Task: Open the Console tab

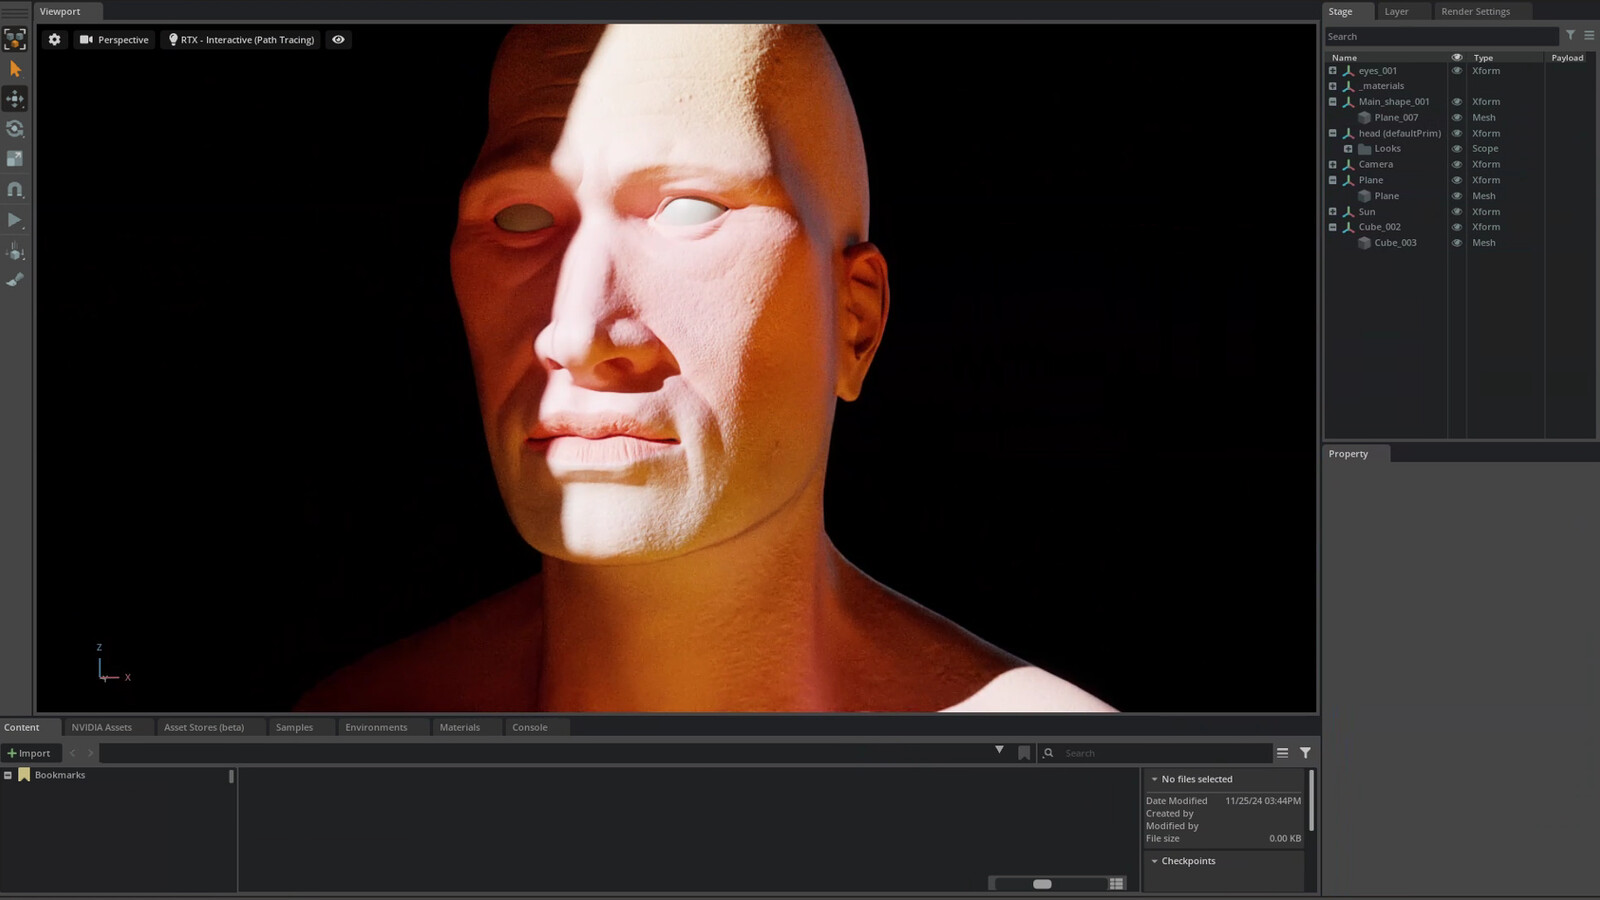Action: [x=530, y=728]
